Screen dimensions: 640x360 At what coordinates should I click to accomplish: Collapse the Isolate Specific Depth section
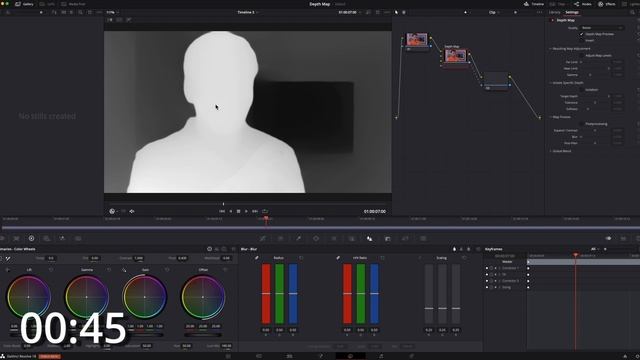(550, 83)
